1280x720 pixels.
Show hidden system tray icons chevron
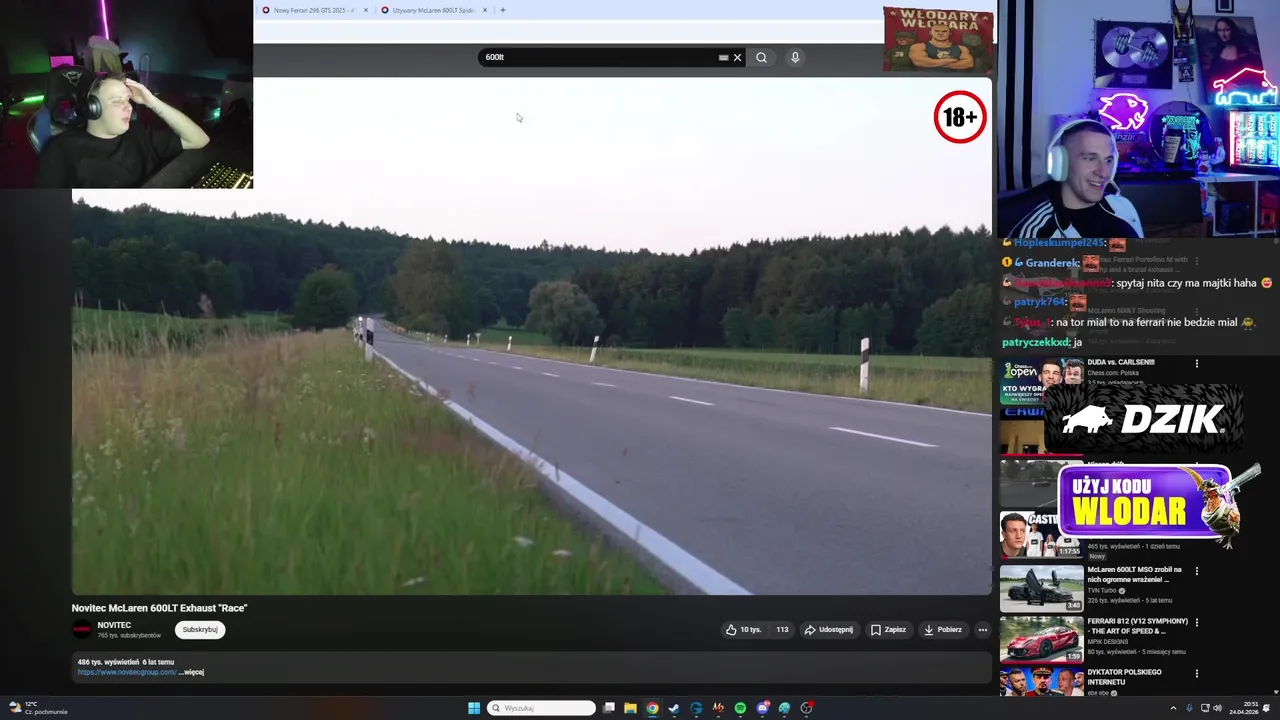tap(1173, 708)
